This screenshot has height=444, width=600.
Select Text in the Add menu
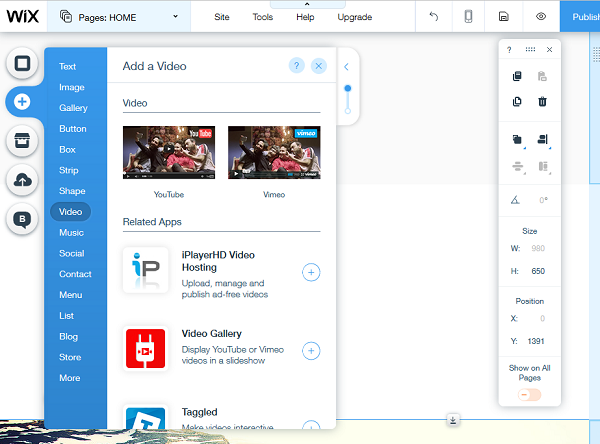point(67,67)
